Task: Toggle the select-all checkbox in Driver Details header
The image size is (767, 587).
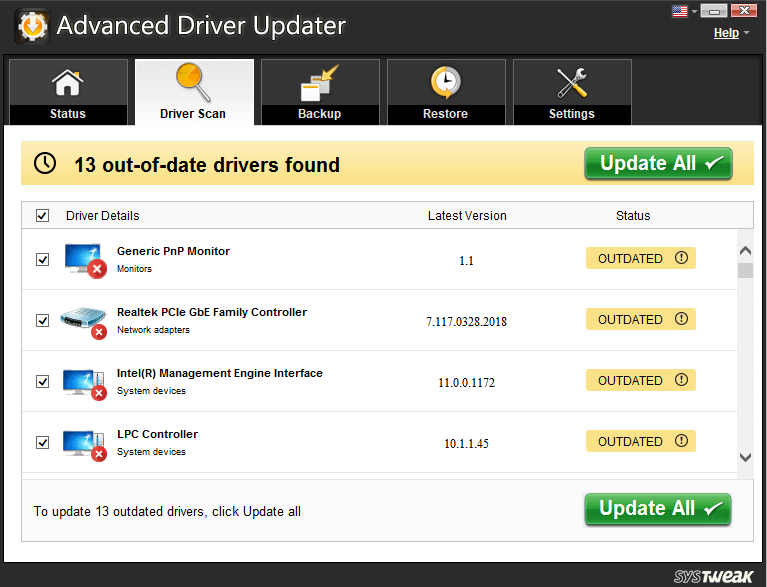Action: 43,216
